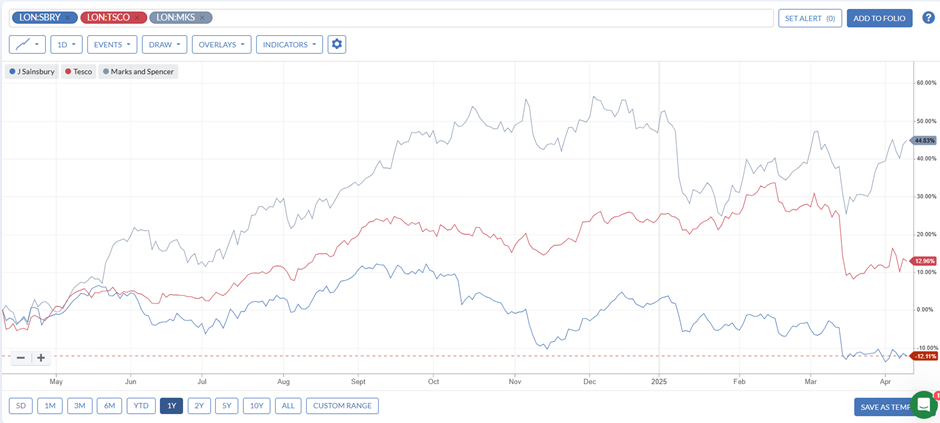Open the Overlays menu

tap(221, 44)
